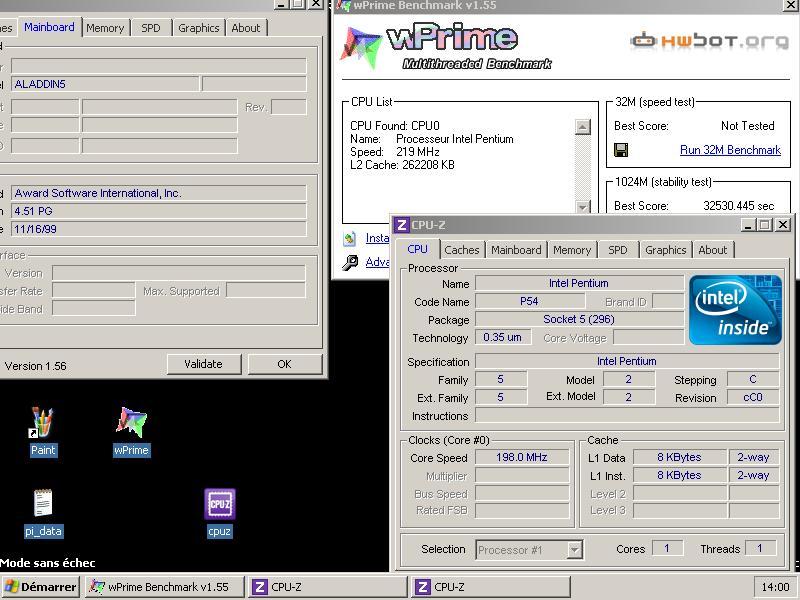
Task: Select the cpuz desktop icon
Action: click(x=219, y=513)
